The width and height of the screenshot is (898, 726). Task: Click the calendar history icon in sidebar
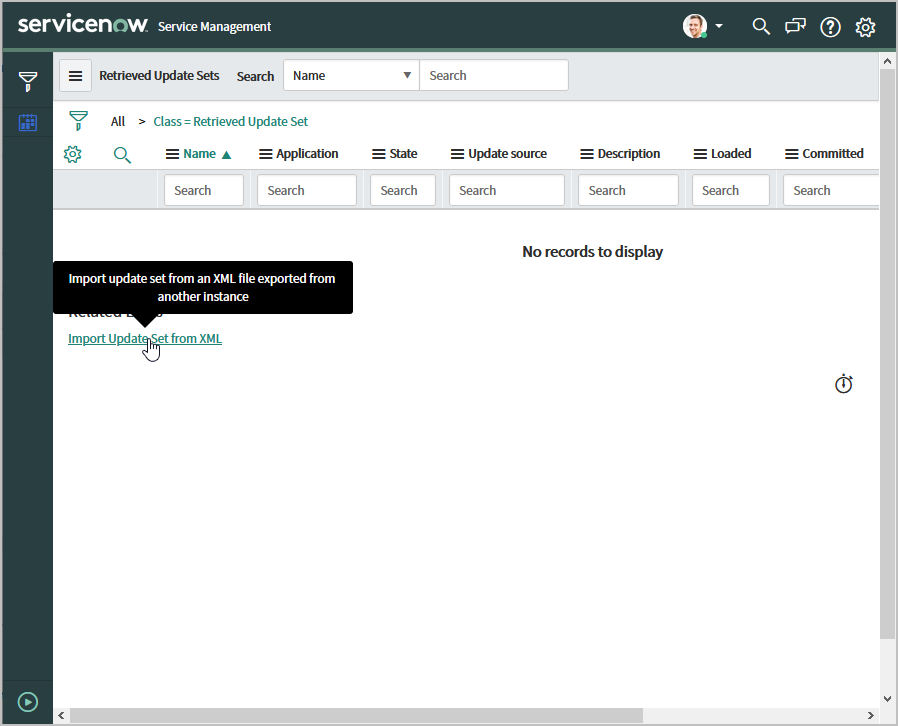pos(28,123)
